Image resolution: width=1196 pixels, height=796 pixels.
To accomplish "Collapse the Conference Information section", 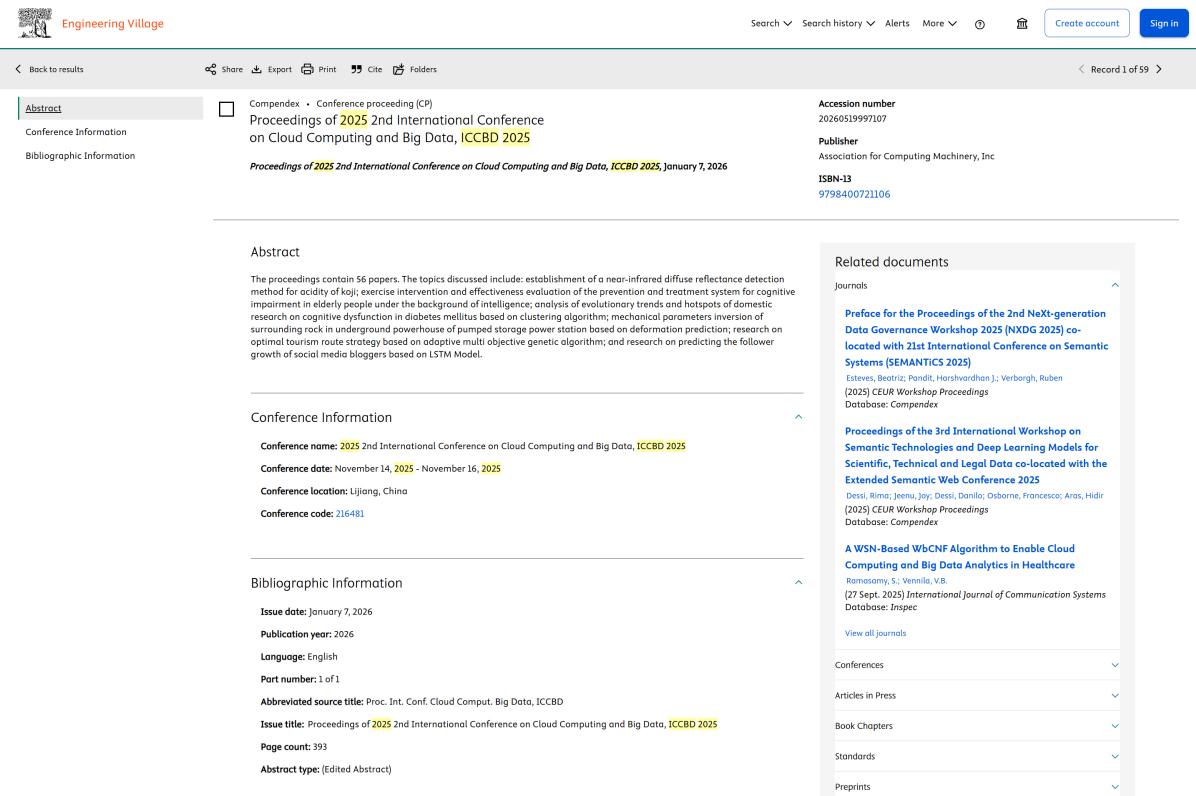I will (x=798, y=417).
